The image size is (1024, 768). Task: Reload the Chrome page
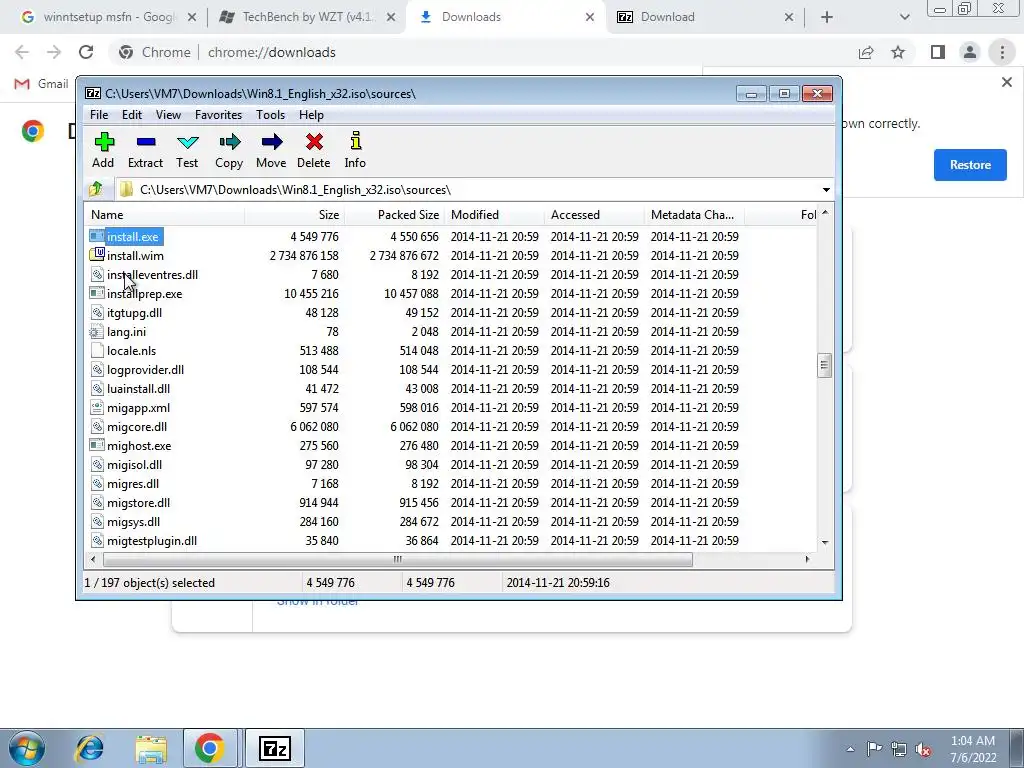tap(86, 52)
